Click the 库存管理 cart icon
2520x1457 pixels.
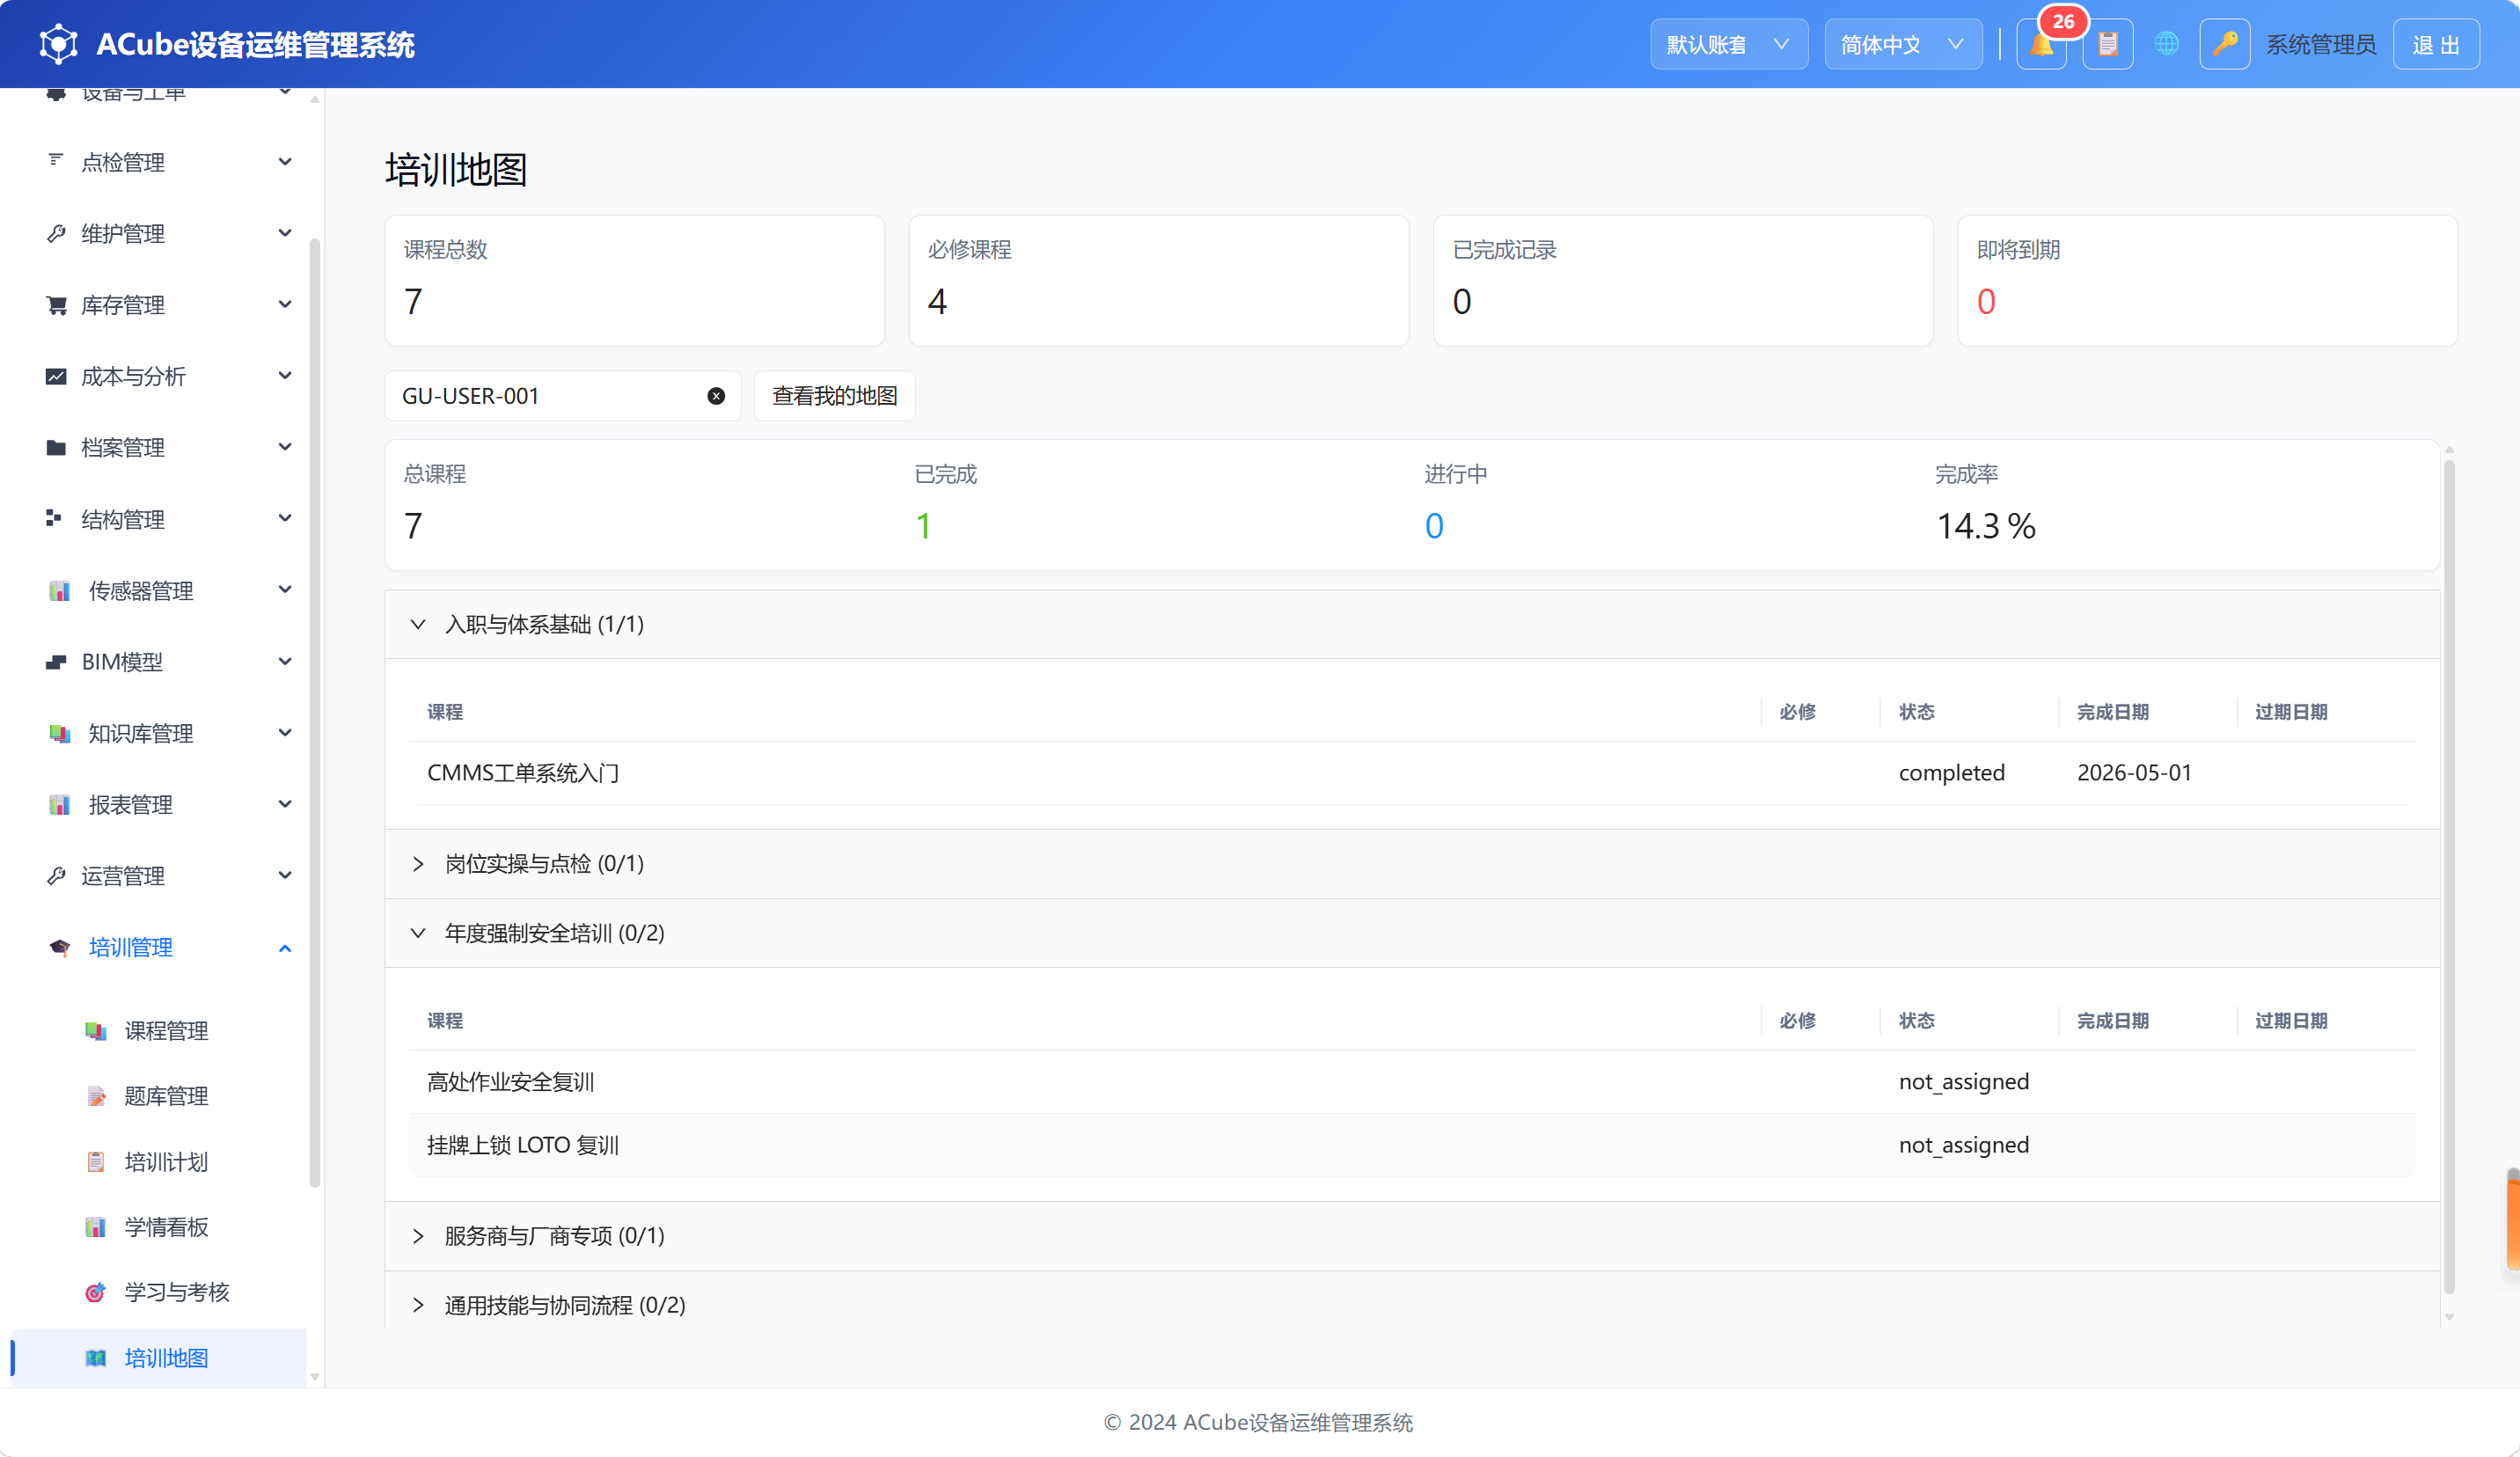pyautogui.click(x=56, y=305)
